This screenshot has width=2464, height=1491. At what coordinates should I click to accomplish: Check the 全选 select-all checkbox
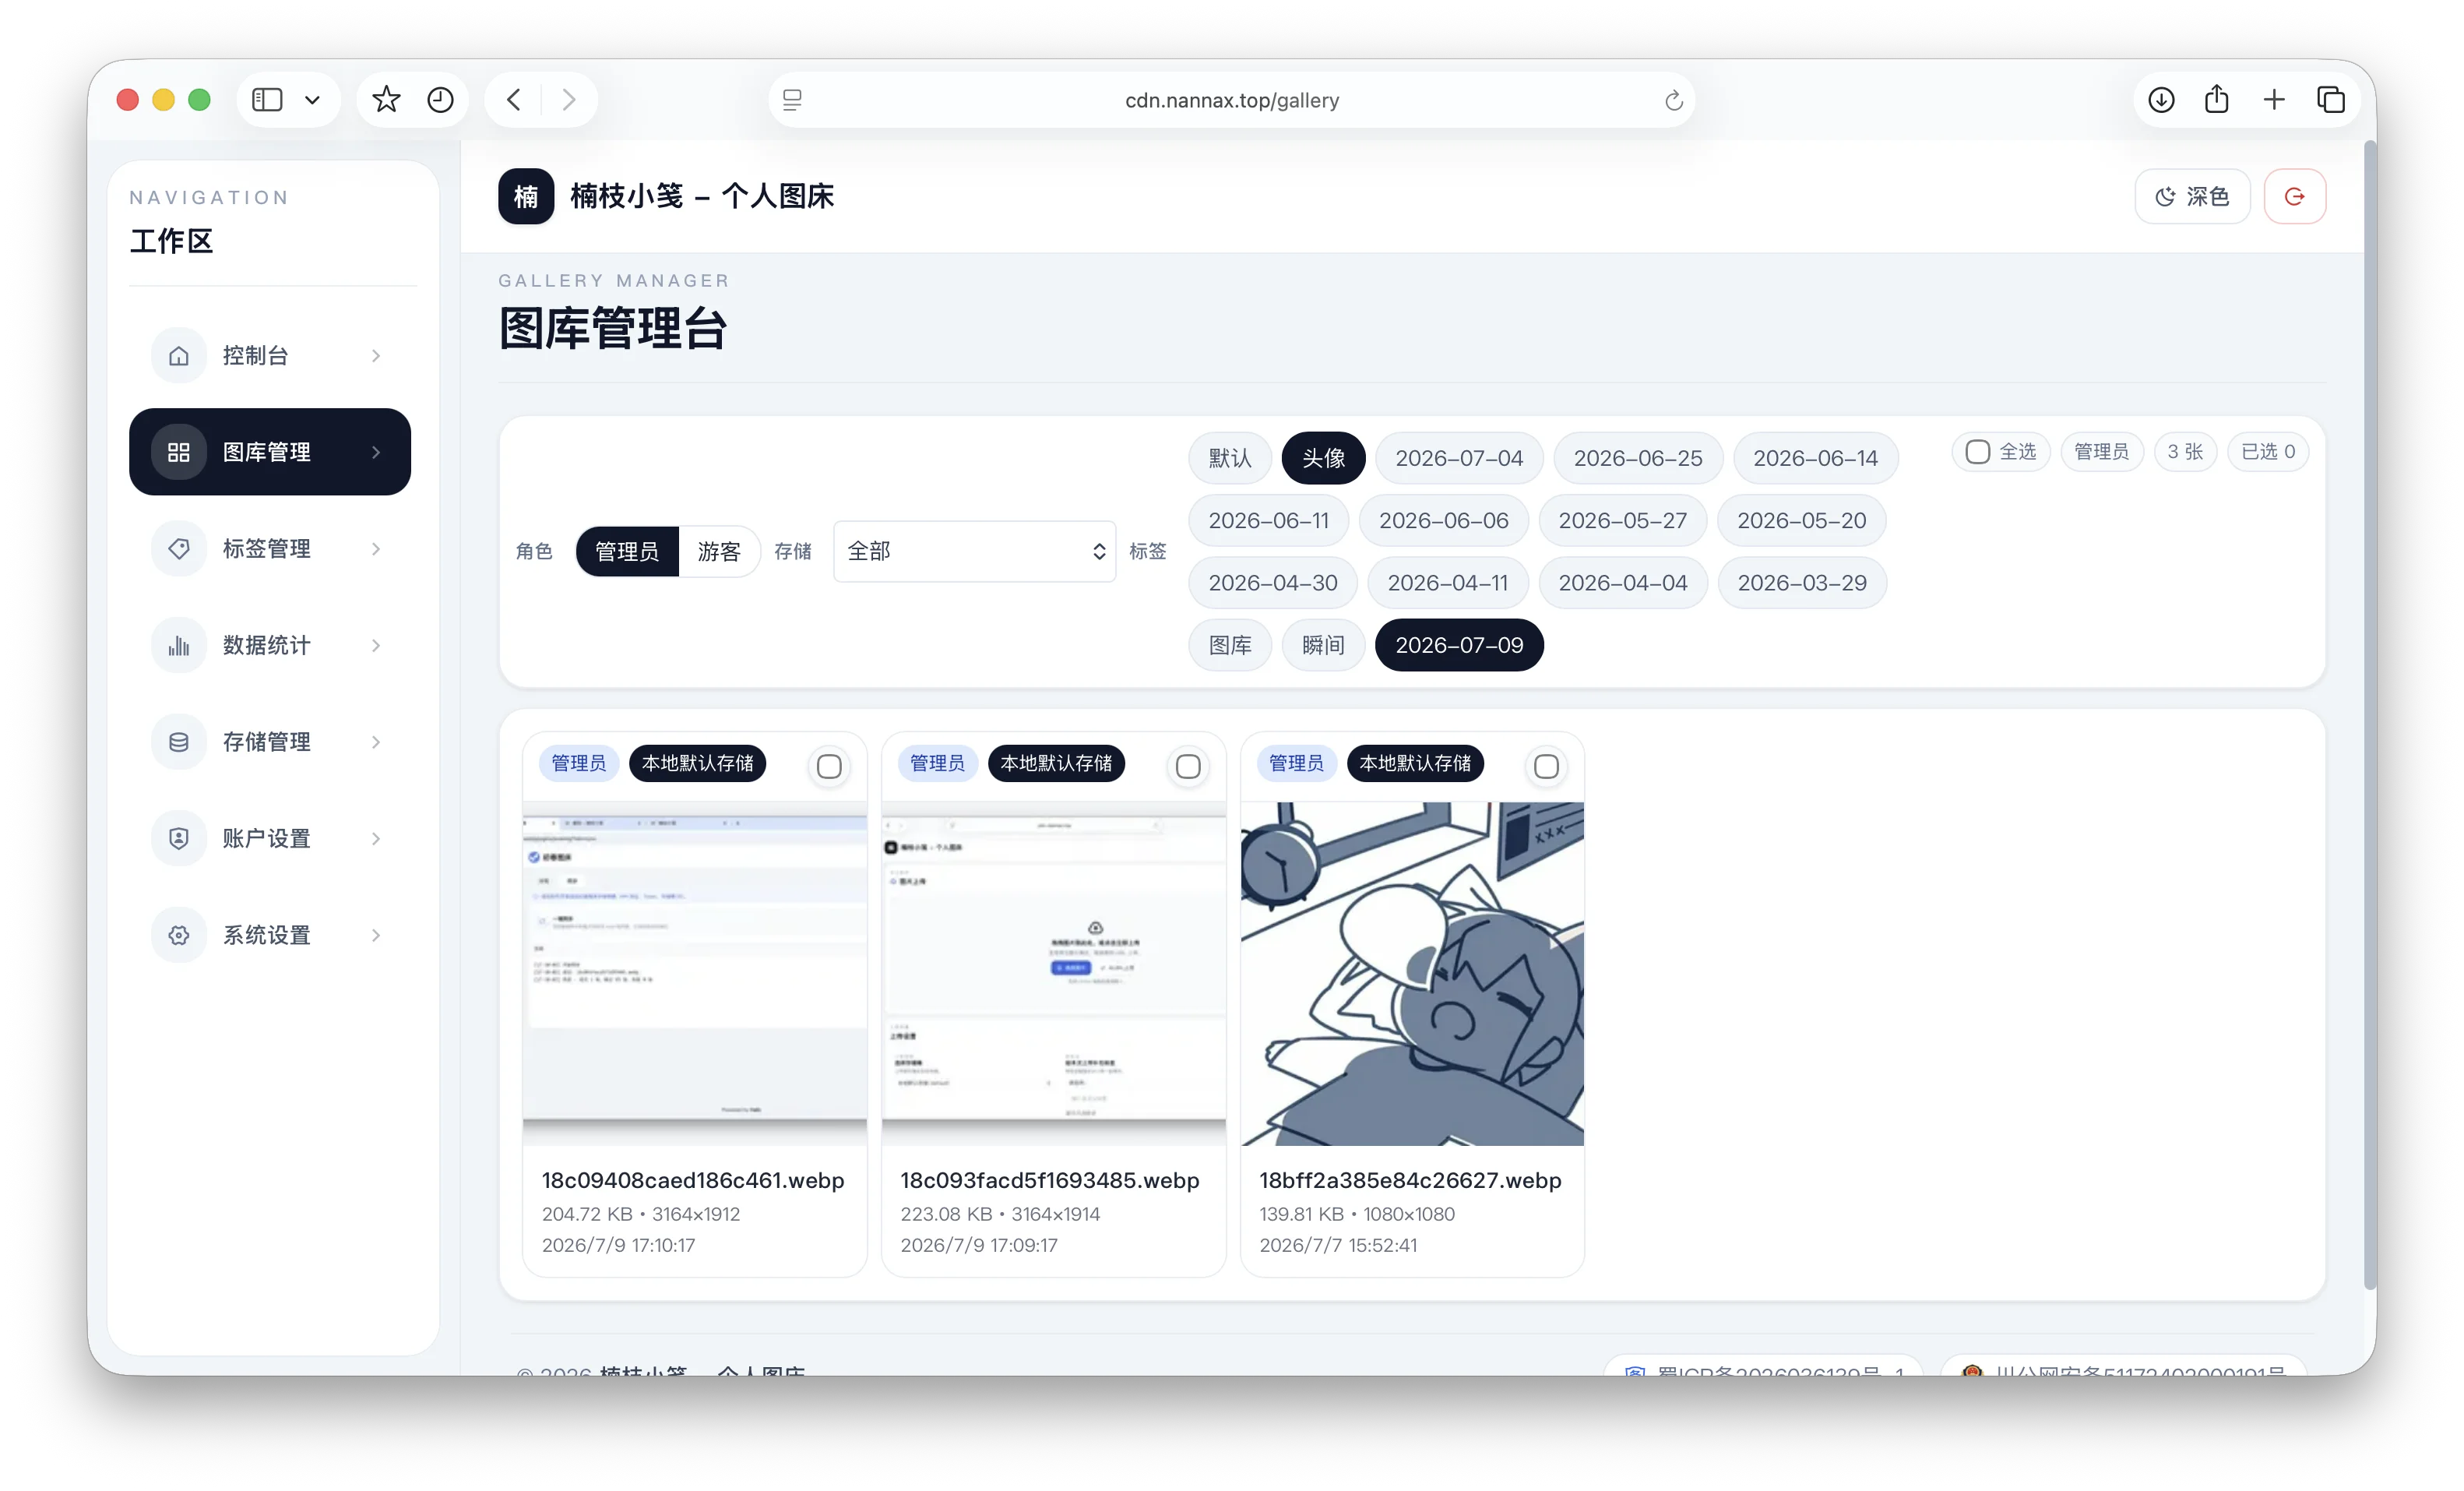[1977, 452]
